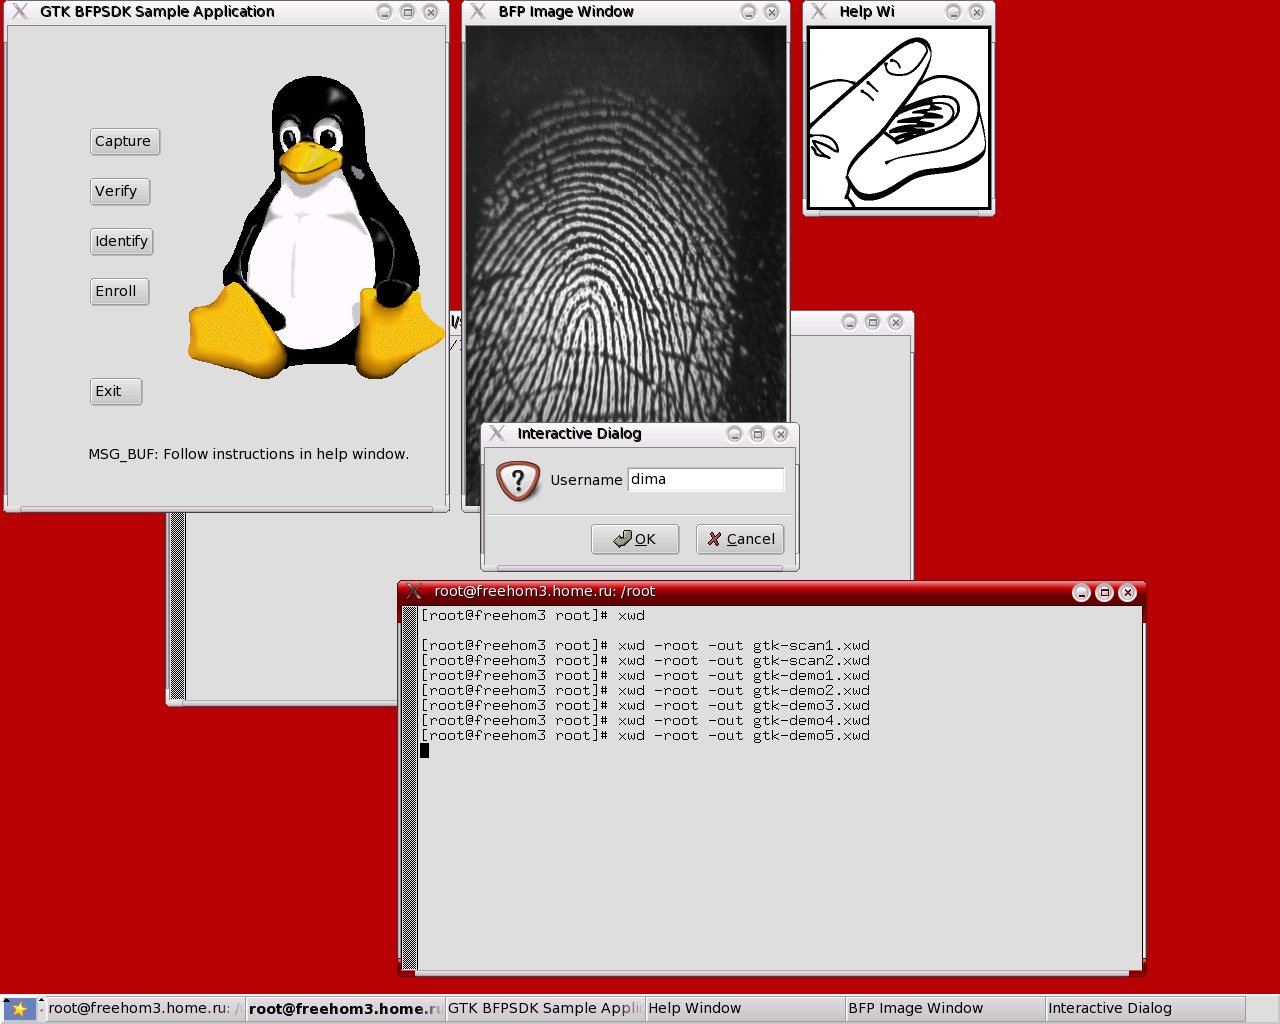This screenshot has height=1024, width=1280.
Task: Switch to BFP Image Window in taskbar
Action: pyautogui.click(x=944, y=1009)
